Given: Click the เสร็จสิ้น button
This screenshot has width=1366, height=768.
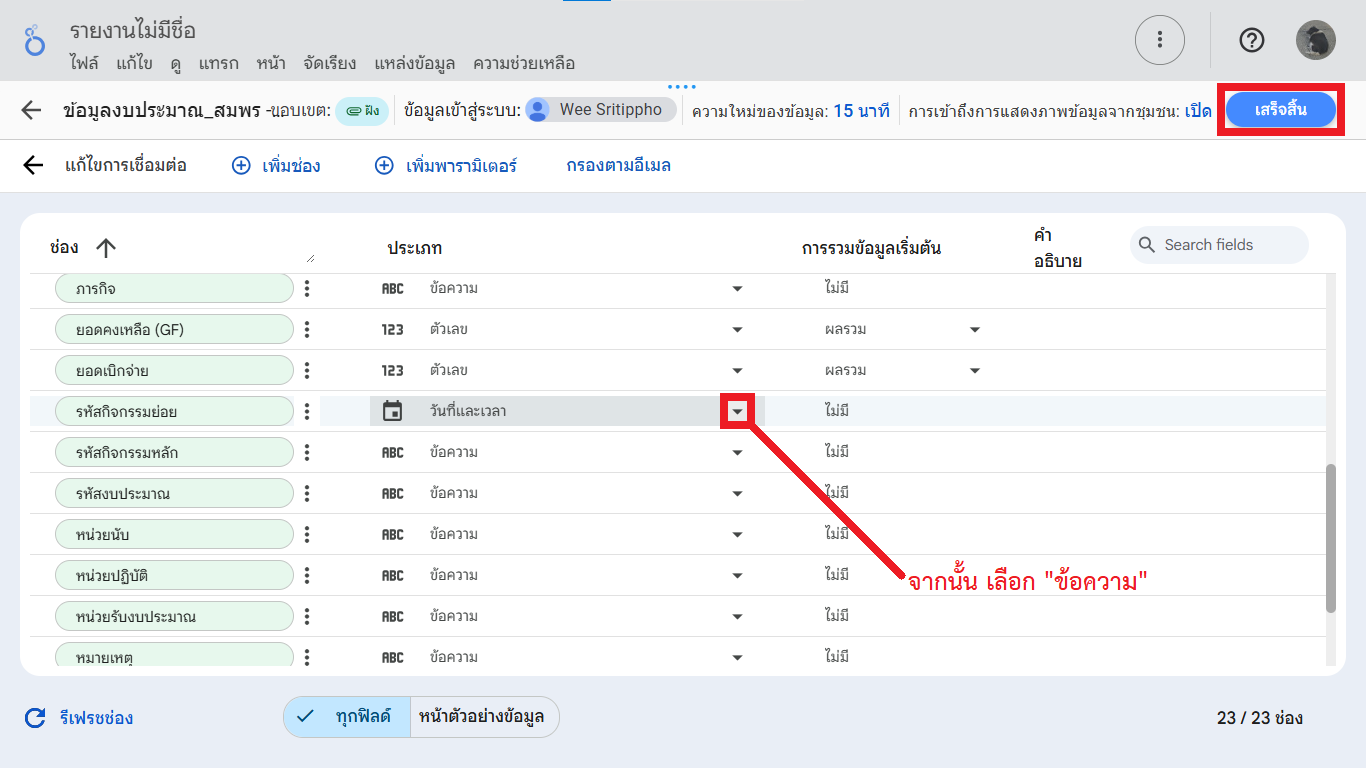Looking at the screenshot, I should (x=1281, y=111).
